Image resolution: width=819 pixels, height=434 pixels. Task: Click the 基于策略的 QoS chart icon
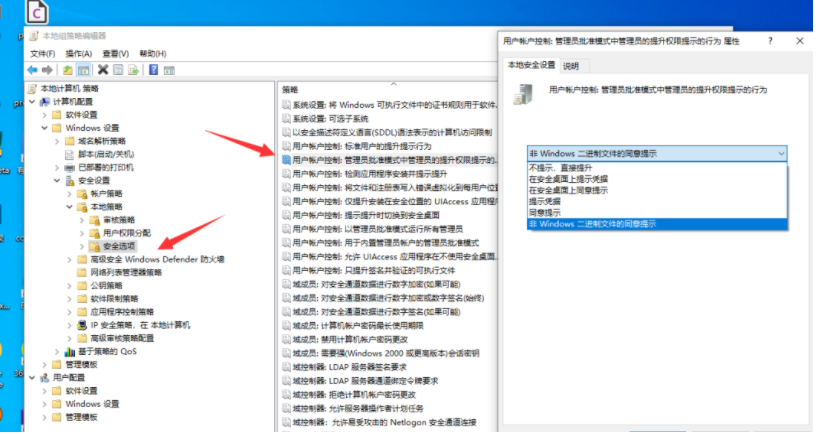tap(69, 352)
